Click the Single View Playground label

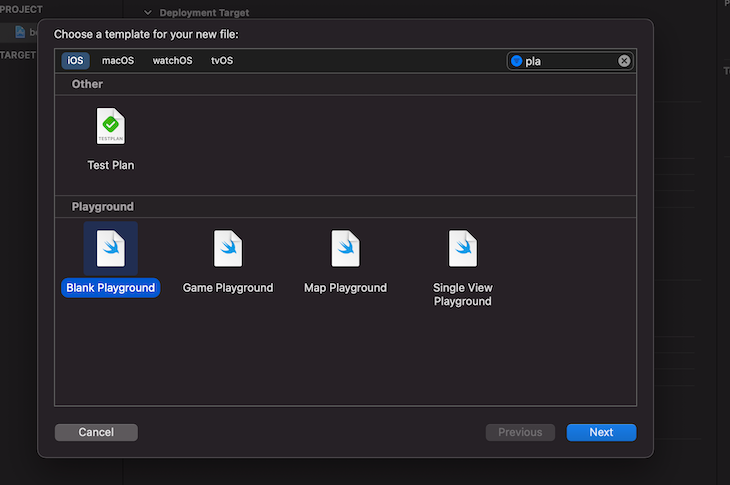tap(462, 294)
